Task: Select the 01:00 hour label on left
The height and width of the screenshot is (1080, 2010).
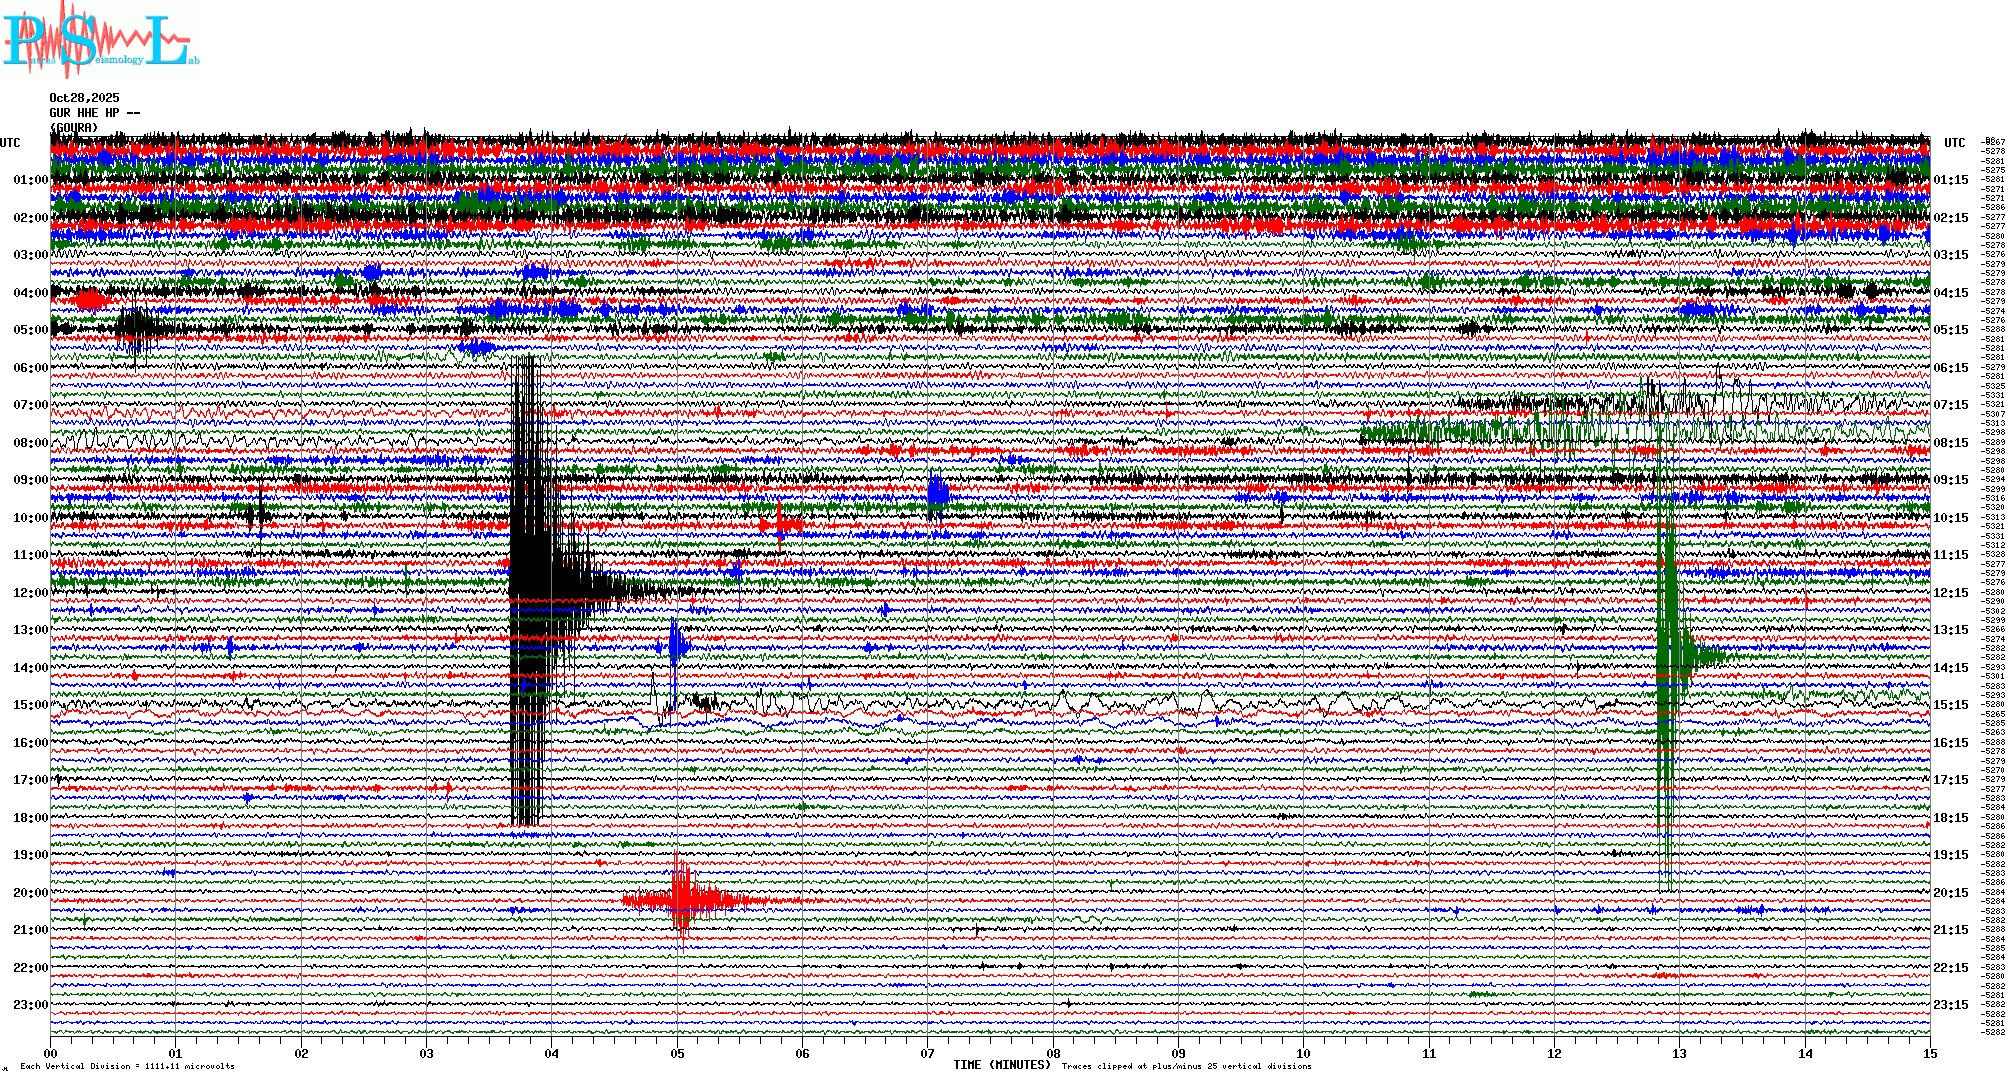Action: click(x=30, y=180)
